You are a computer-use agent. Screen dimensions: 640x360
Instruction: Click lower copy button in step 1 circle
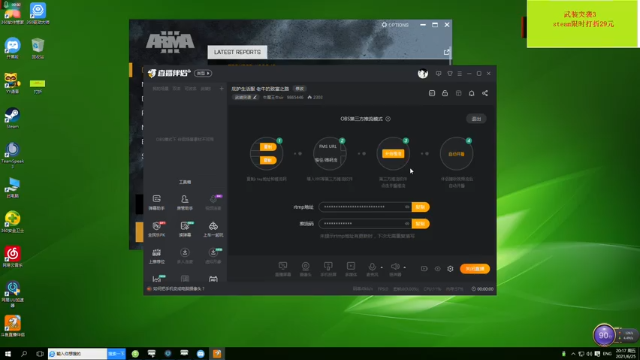coord(268,160)
